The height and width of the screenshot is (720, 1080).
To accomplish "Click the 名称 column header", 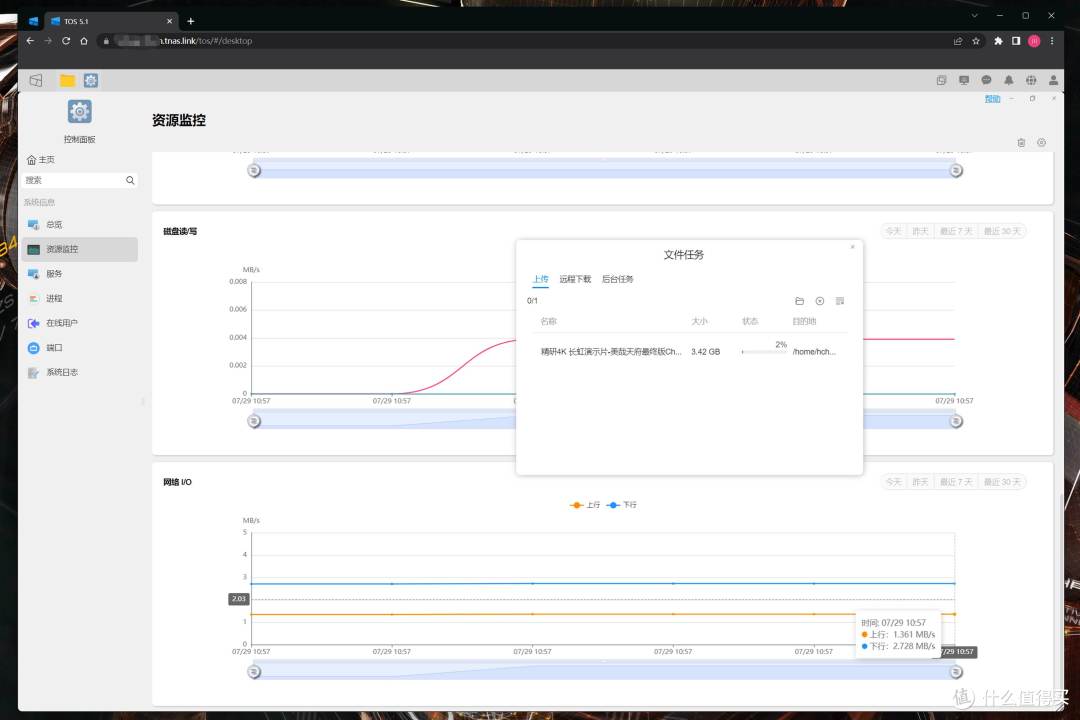I will pyautogui.click(x=548, y=322).
